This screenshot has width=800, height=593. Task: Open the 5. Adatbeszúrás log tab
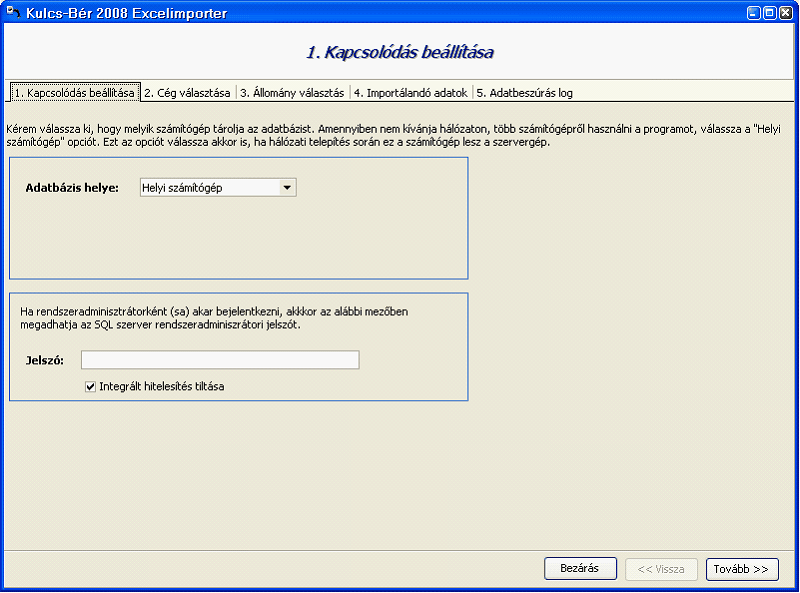[x=524, y=93]
